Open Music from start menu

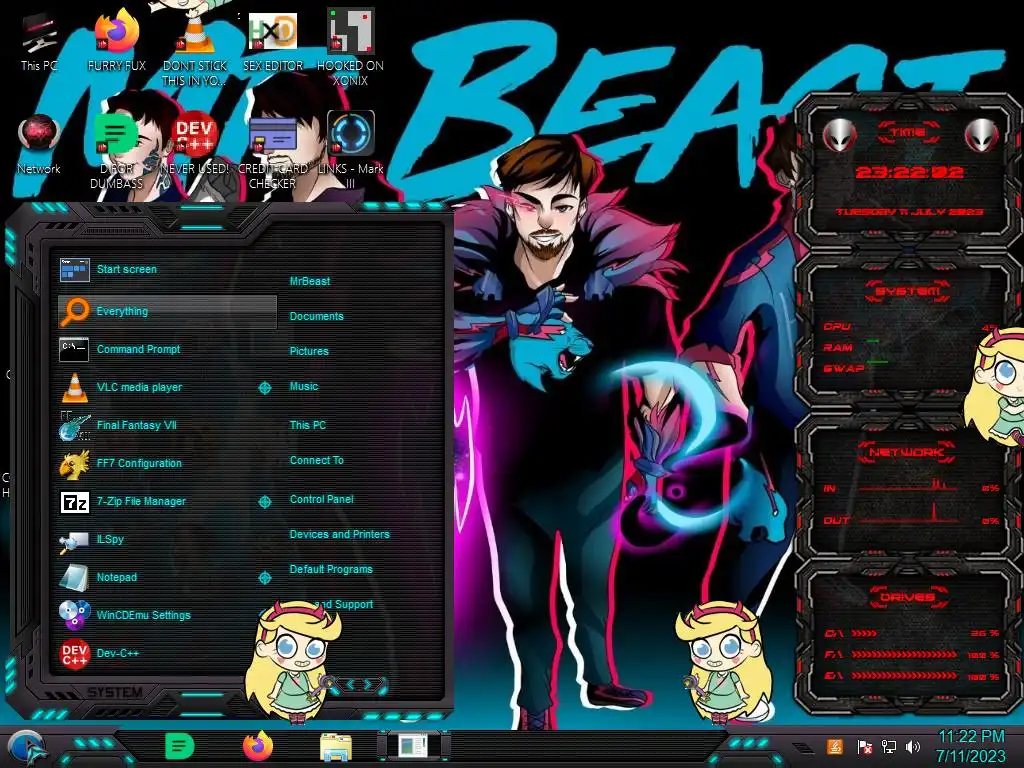point(304,387)
